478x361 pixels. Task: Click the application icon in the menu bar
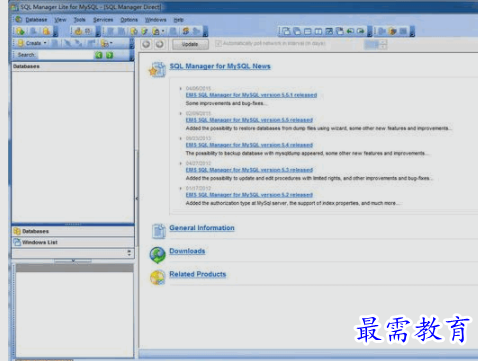coord(19,19)
